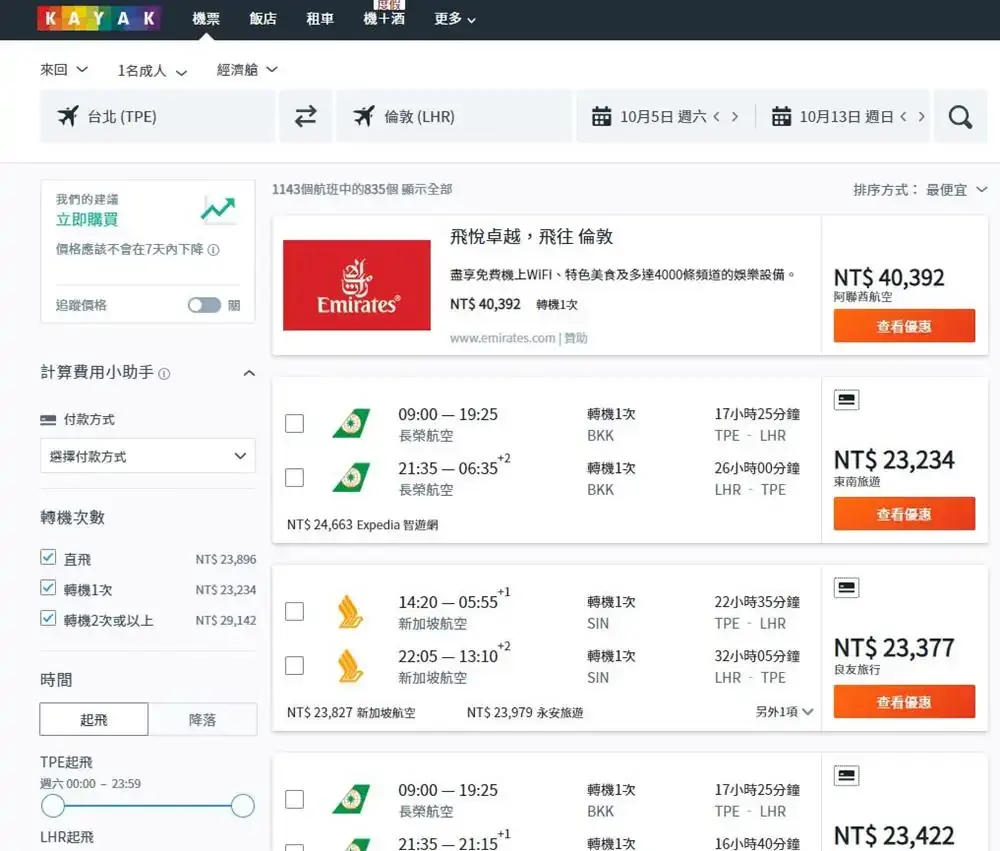Open the 租車 tab
Screen dimensions: 1000x851
(x=320, y=19)
